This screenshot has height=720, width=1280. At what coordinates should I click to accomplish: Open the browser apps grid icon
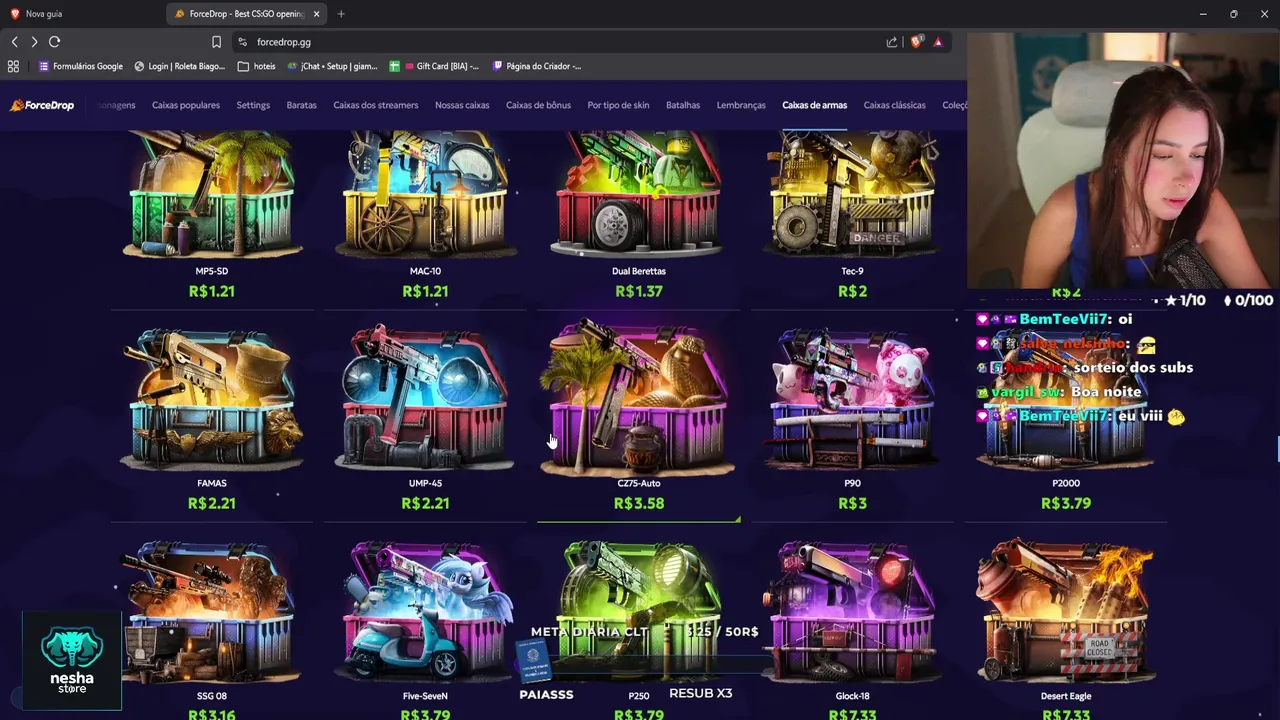13,66
